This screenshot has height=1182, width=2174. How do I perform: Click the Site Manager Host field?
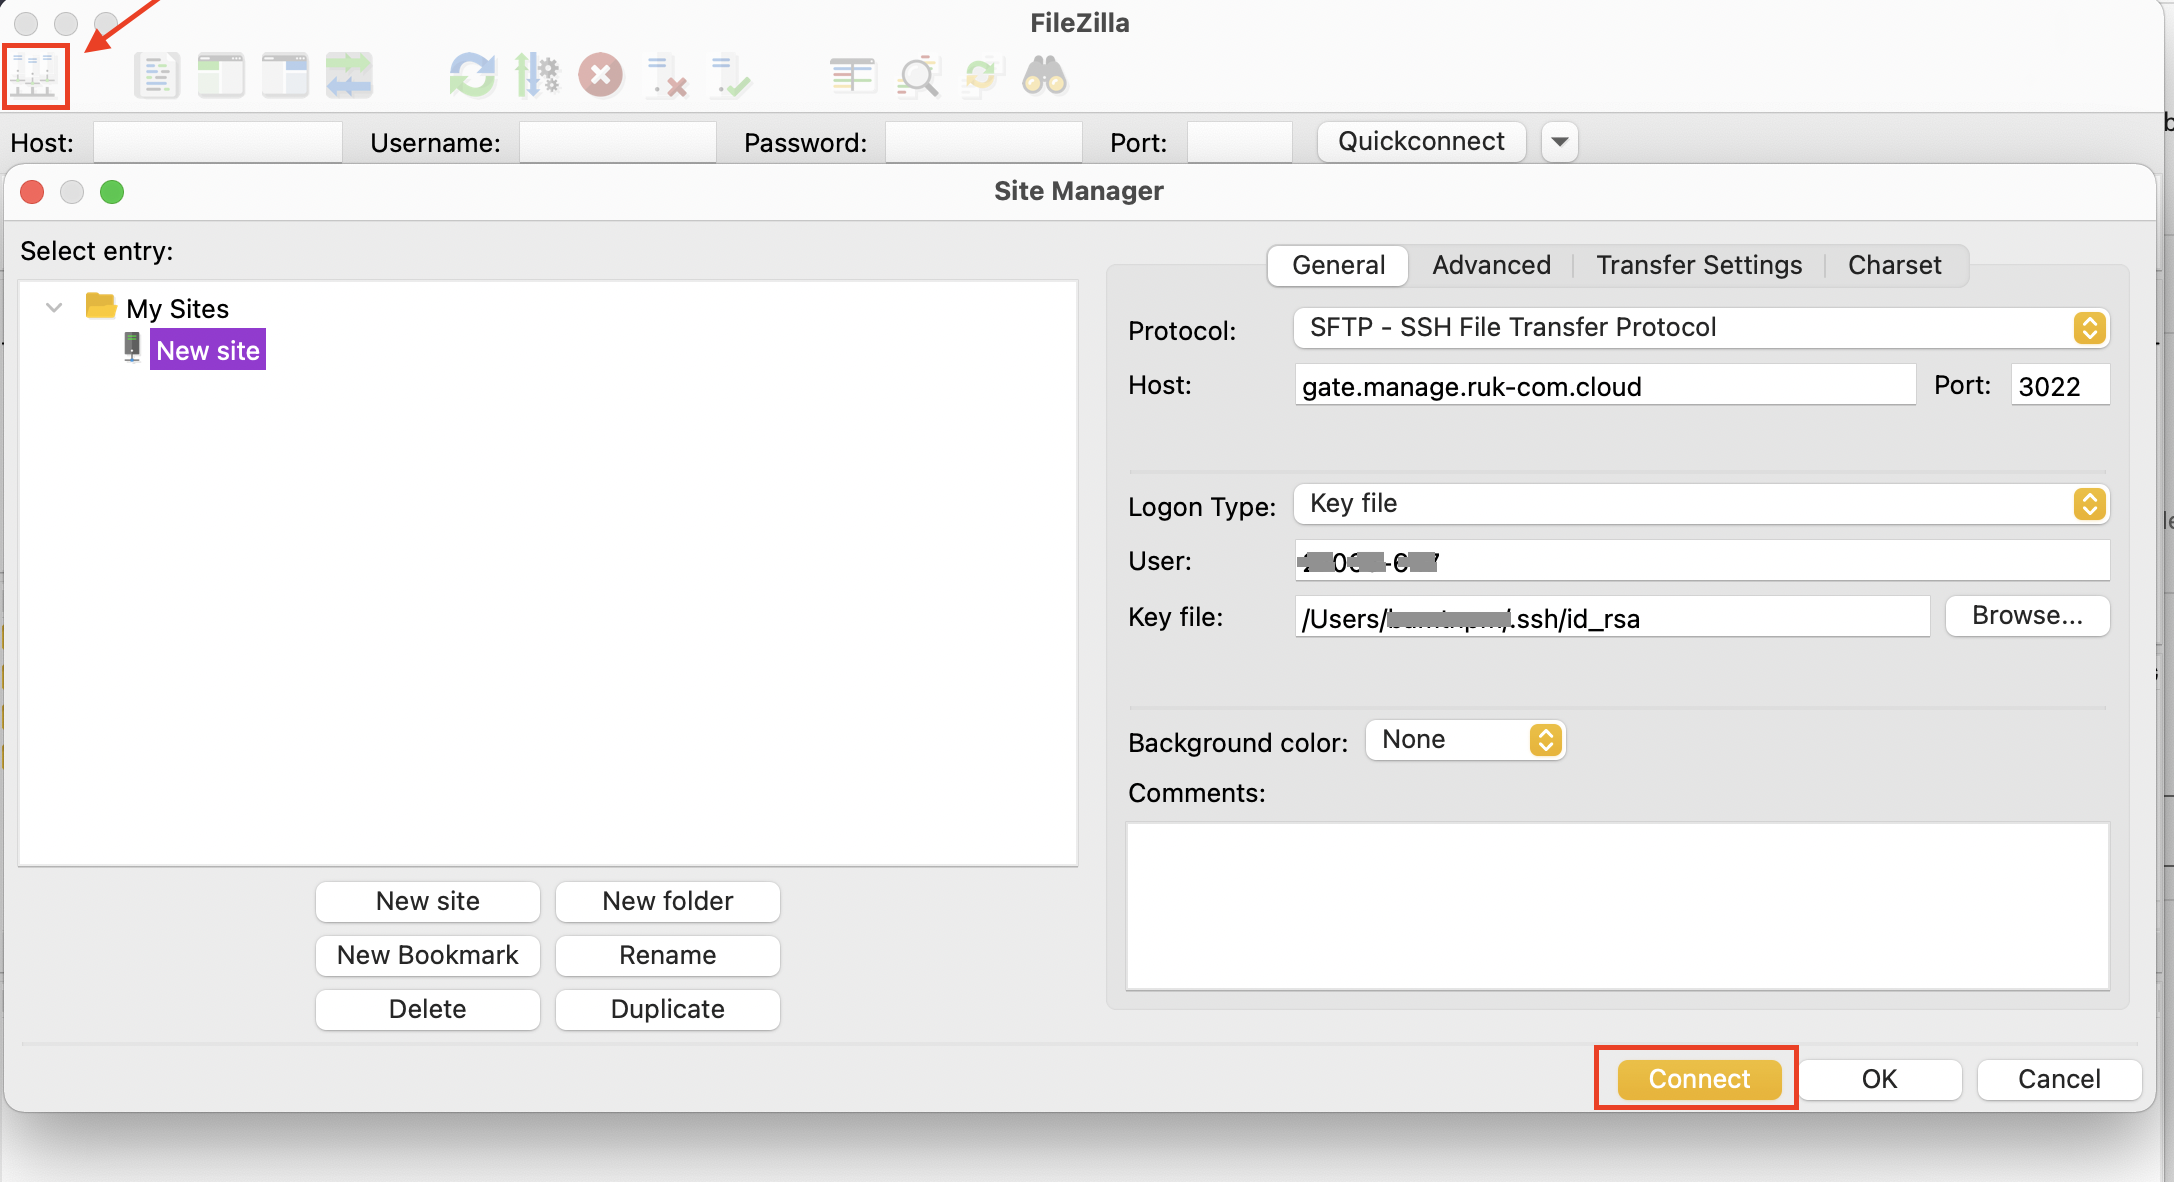click(x=1605, y=385)
